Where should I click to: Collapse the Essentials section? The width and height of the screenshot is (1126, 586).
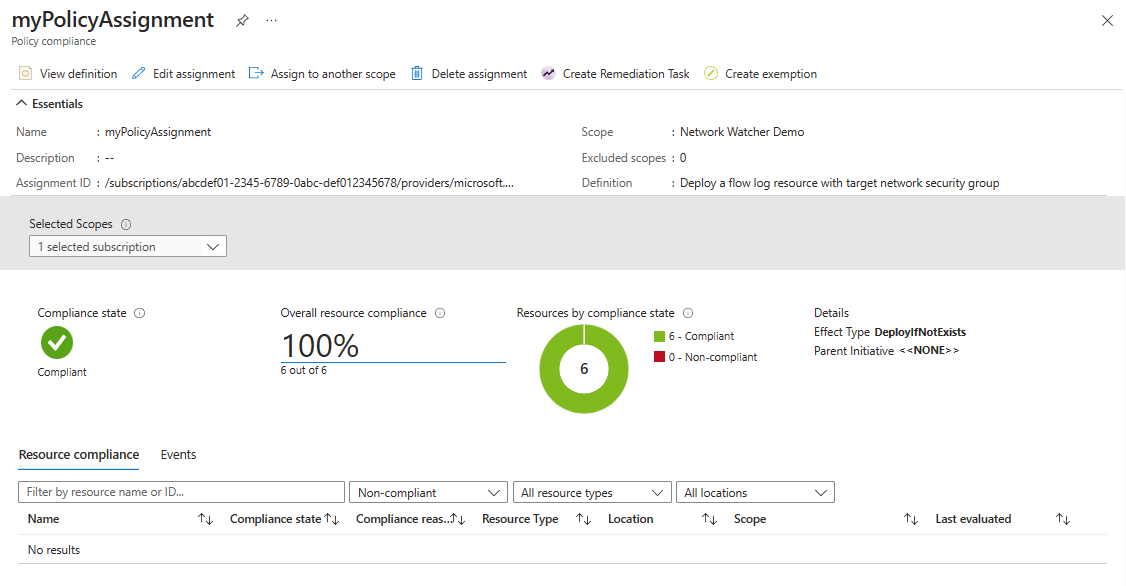coord(22,104)
